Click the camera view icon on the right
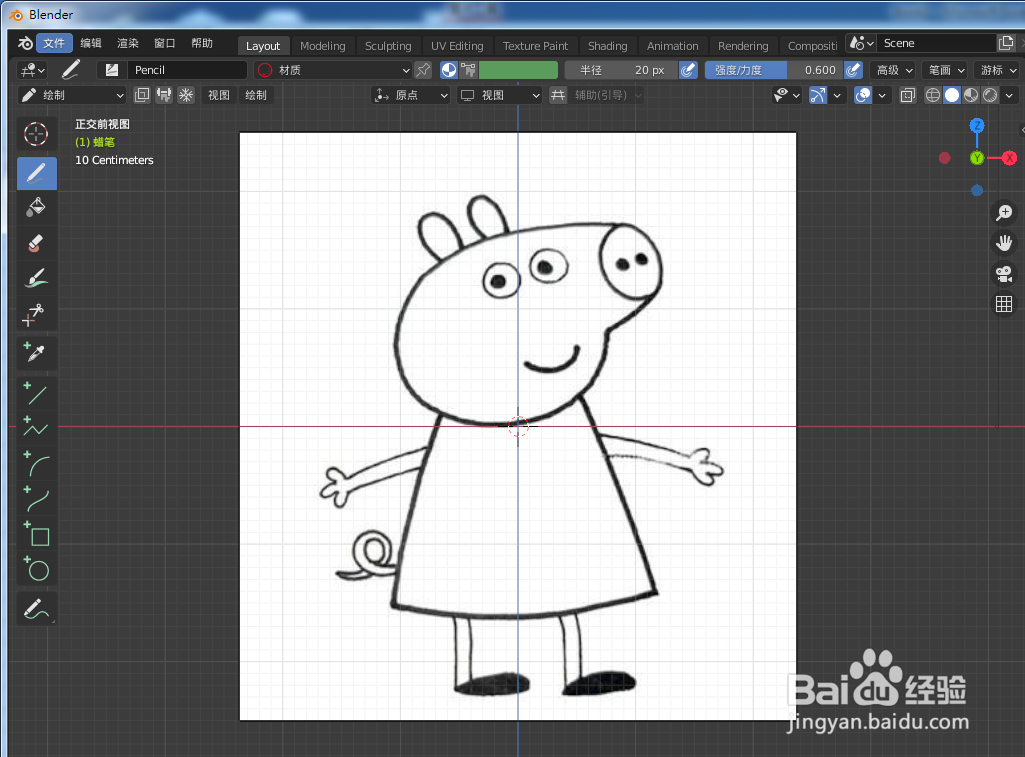Screen dimensions: 1025x757 (1003, 273)
